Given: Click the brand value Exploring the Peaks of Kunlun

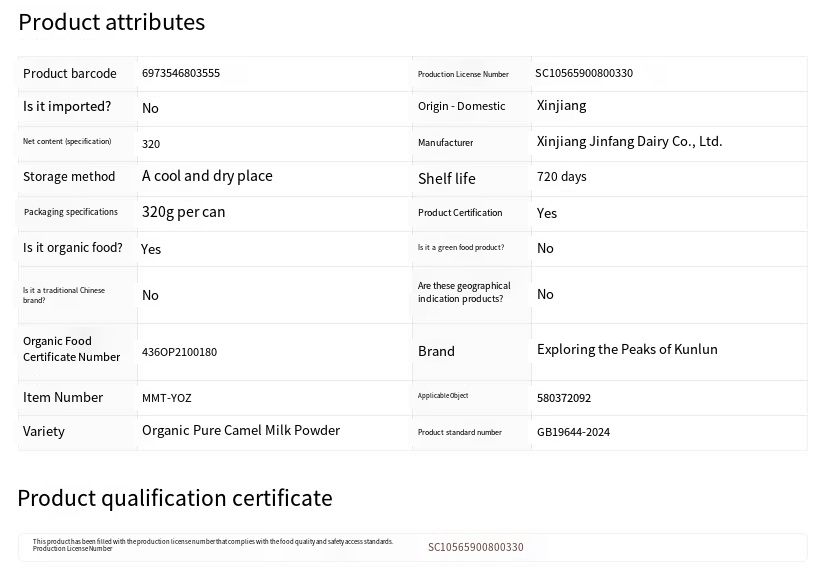Looking at the screenshot, I should [627, 350].
